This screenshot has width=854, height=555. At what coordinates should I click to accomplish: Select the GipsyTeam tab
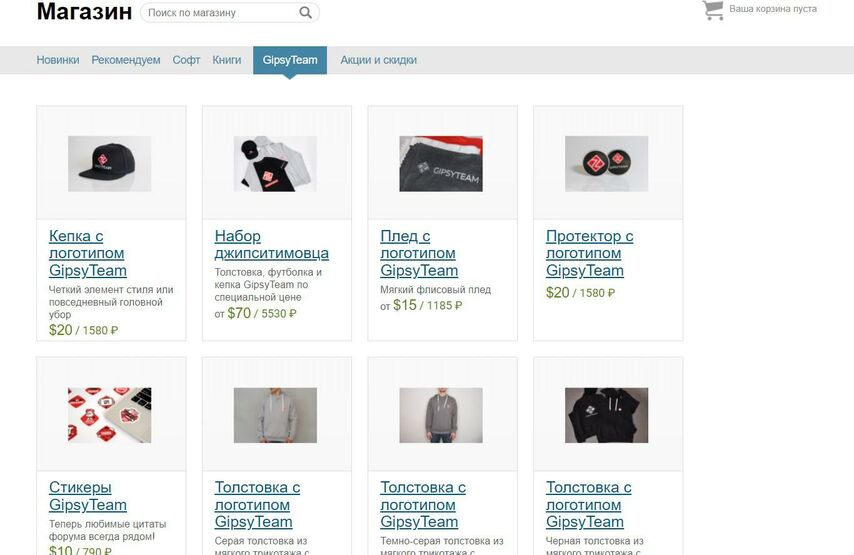click(290, 60)
